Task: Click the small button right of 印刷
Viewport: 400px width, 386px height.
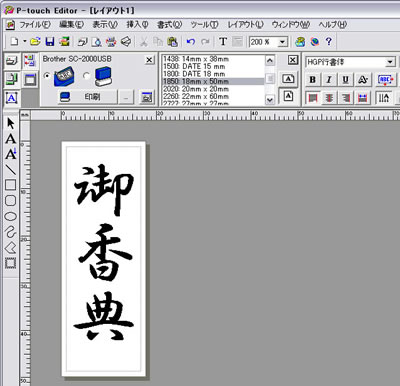Action: coord(126,97)
